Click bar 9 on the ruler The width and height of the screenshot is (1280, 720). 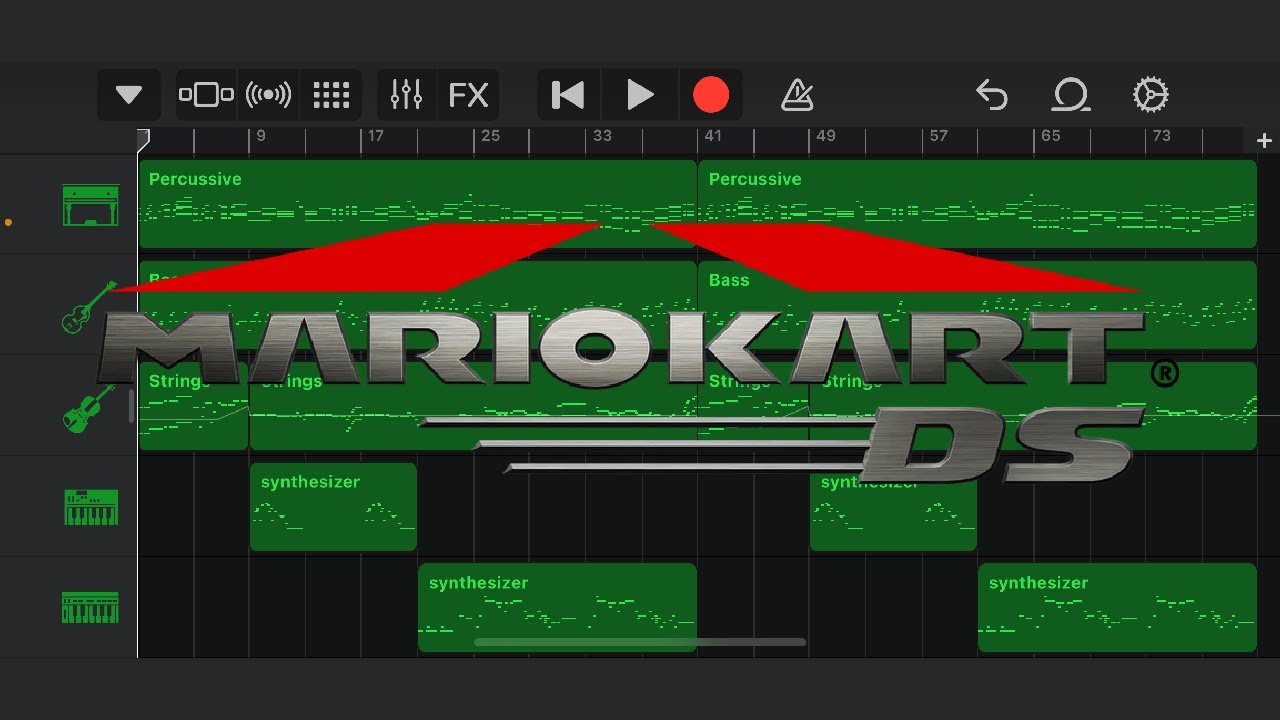click(260, 135)
